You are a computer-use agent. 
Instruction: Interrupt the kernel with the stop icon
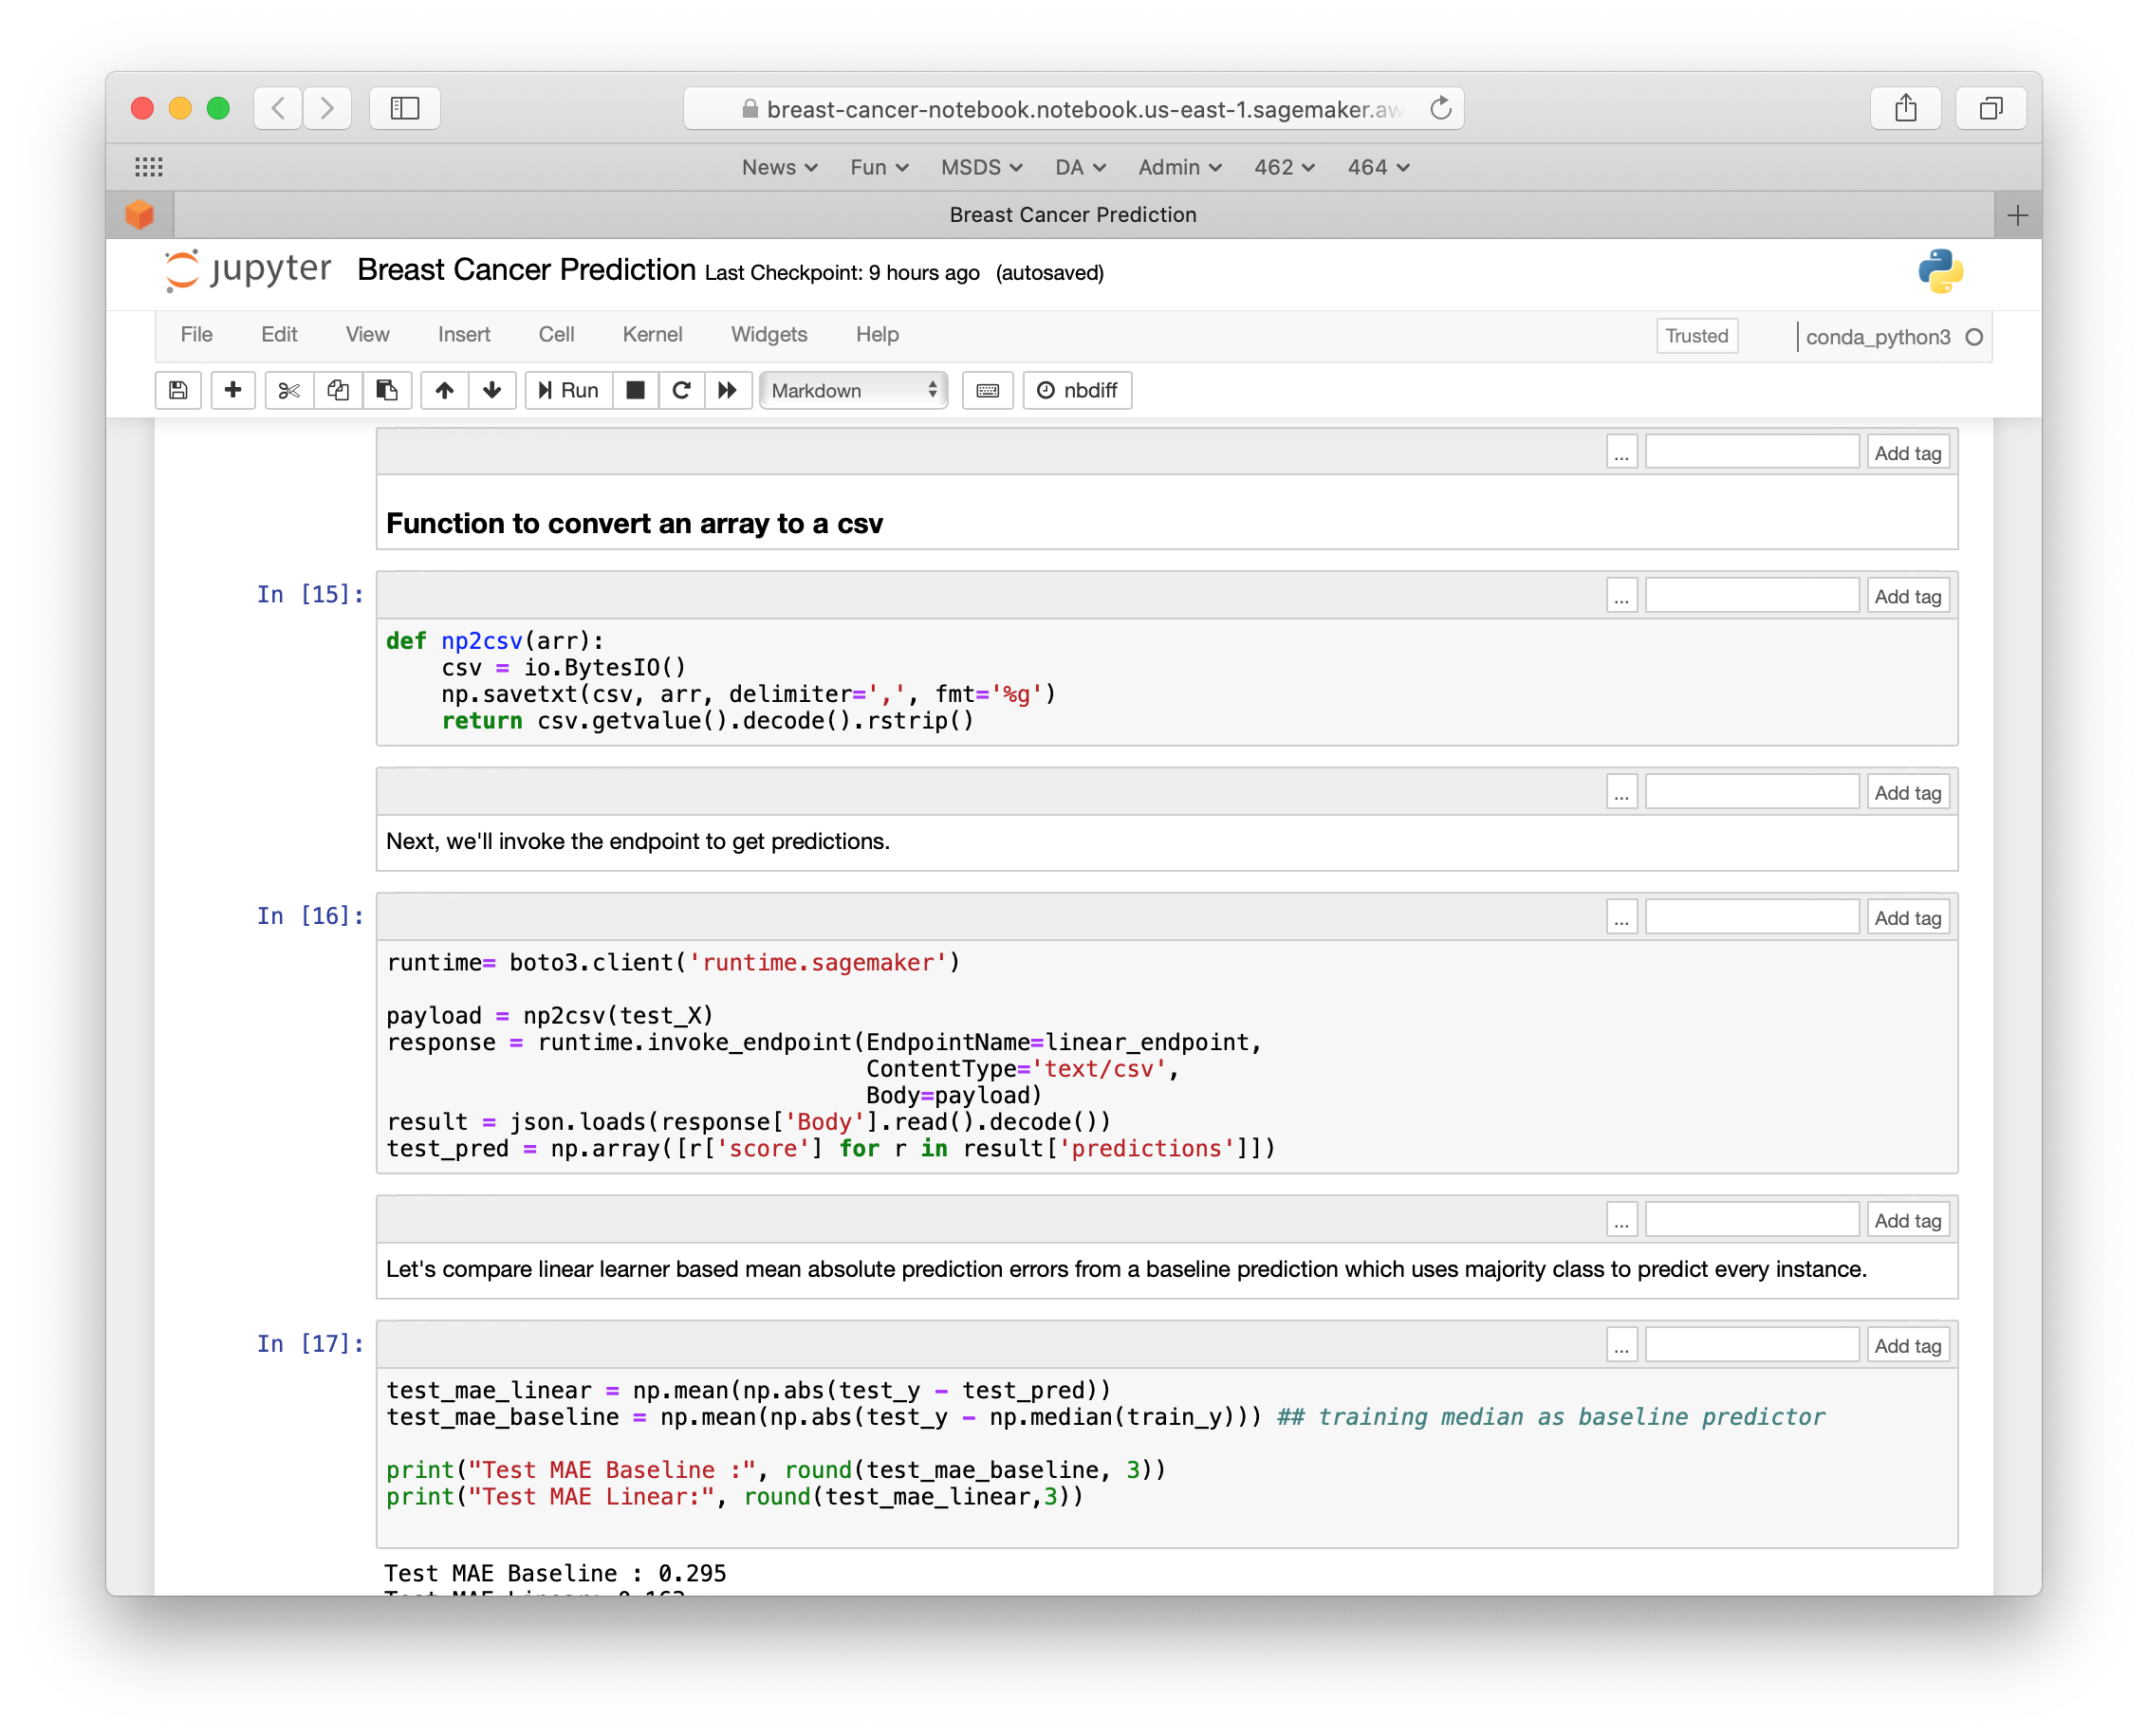[x=635, y=390]
